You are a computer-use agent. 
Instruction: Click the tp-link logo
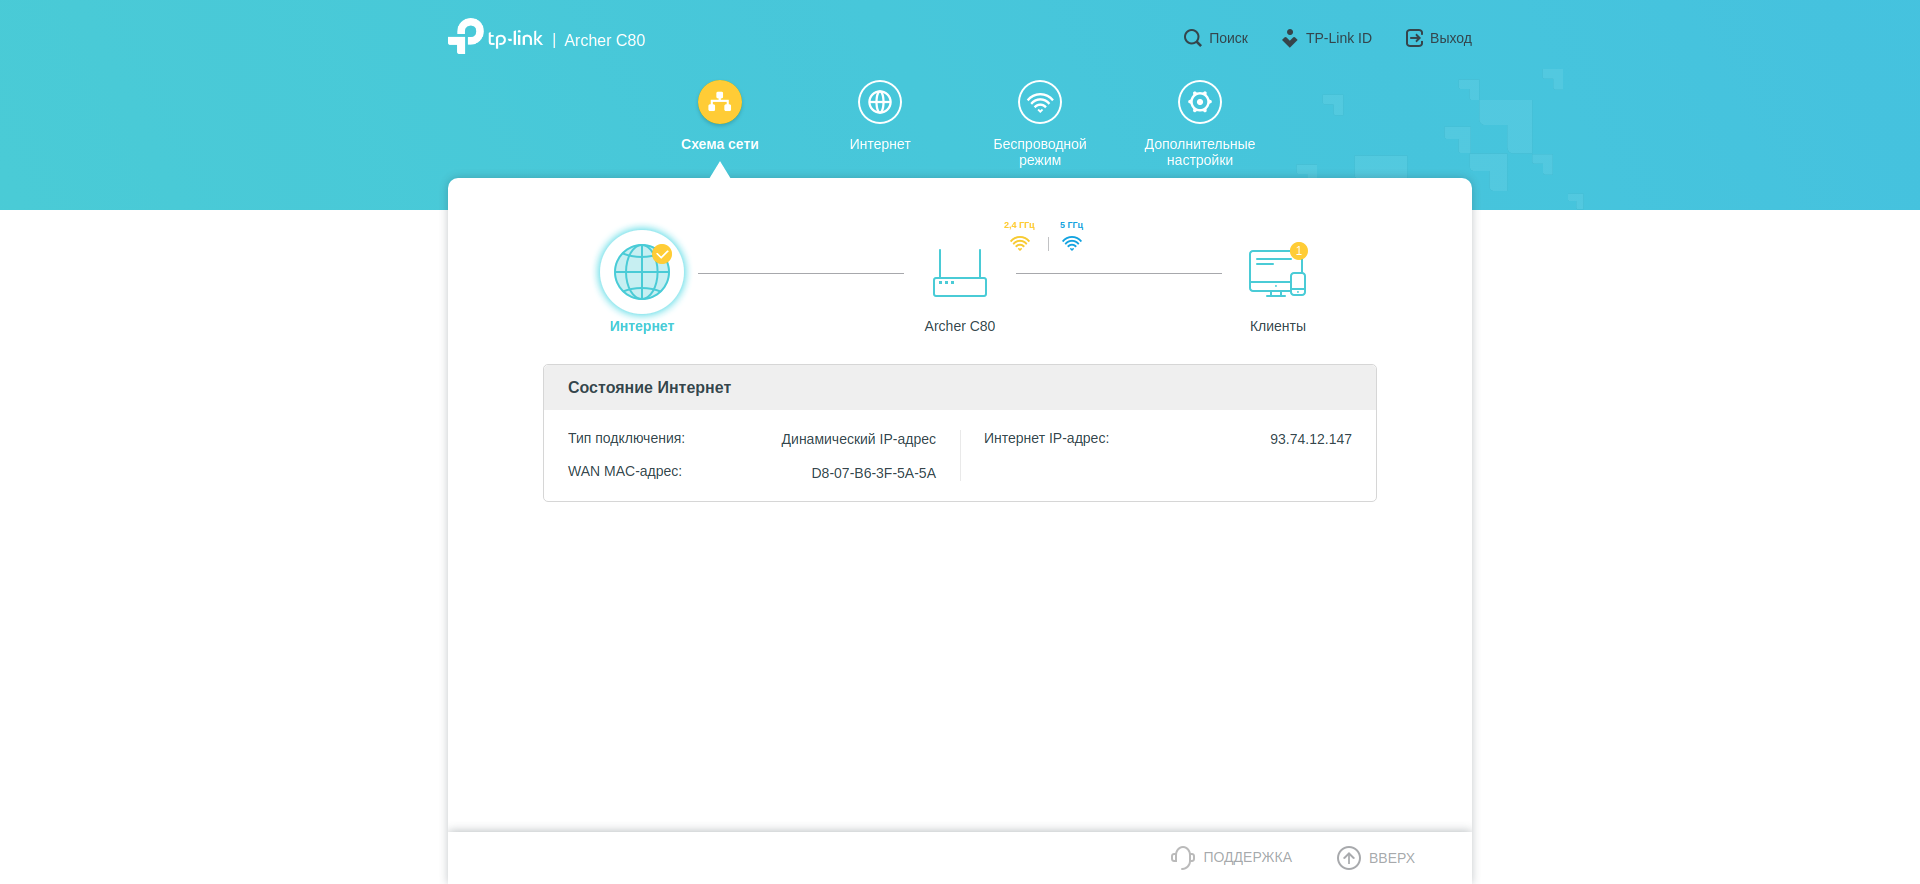495,37
